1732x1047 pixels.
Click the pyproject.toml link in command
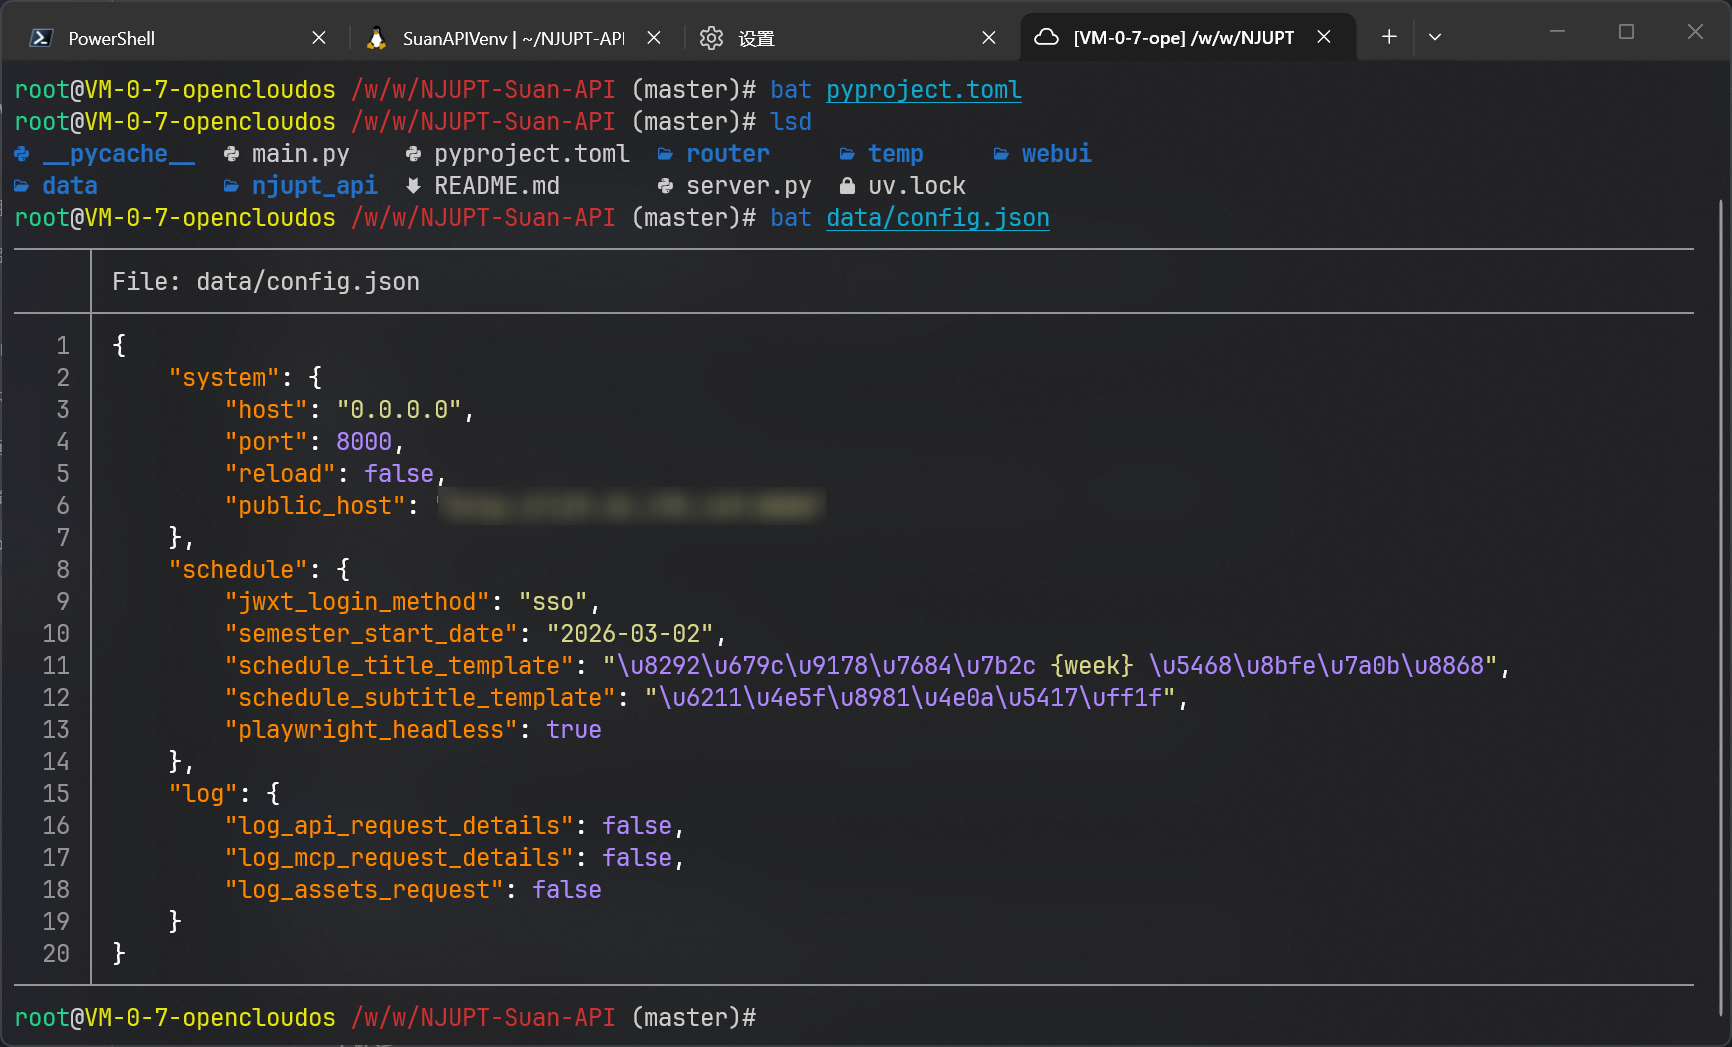pos(923,90)
